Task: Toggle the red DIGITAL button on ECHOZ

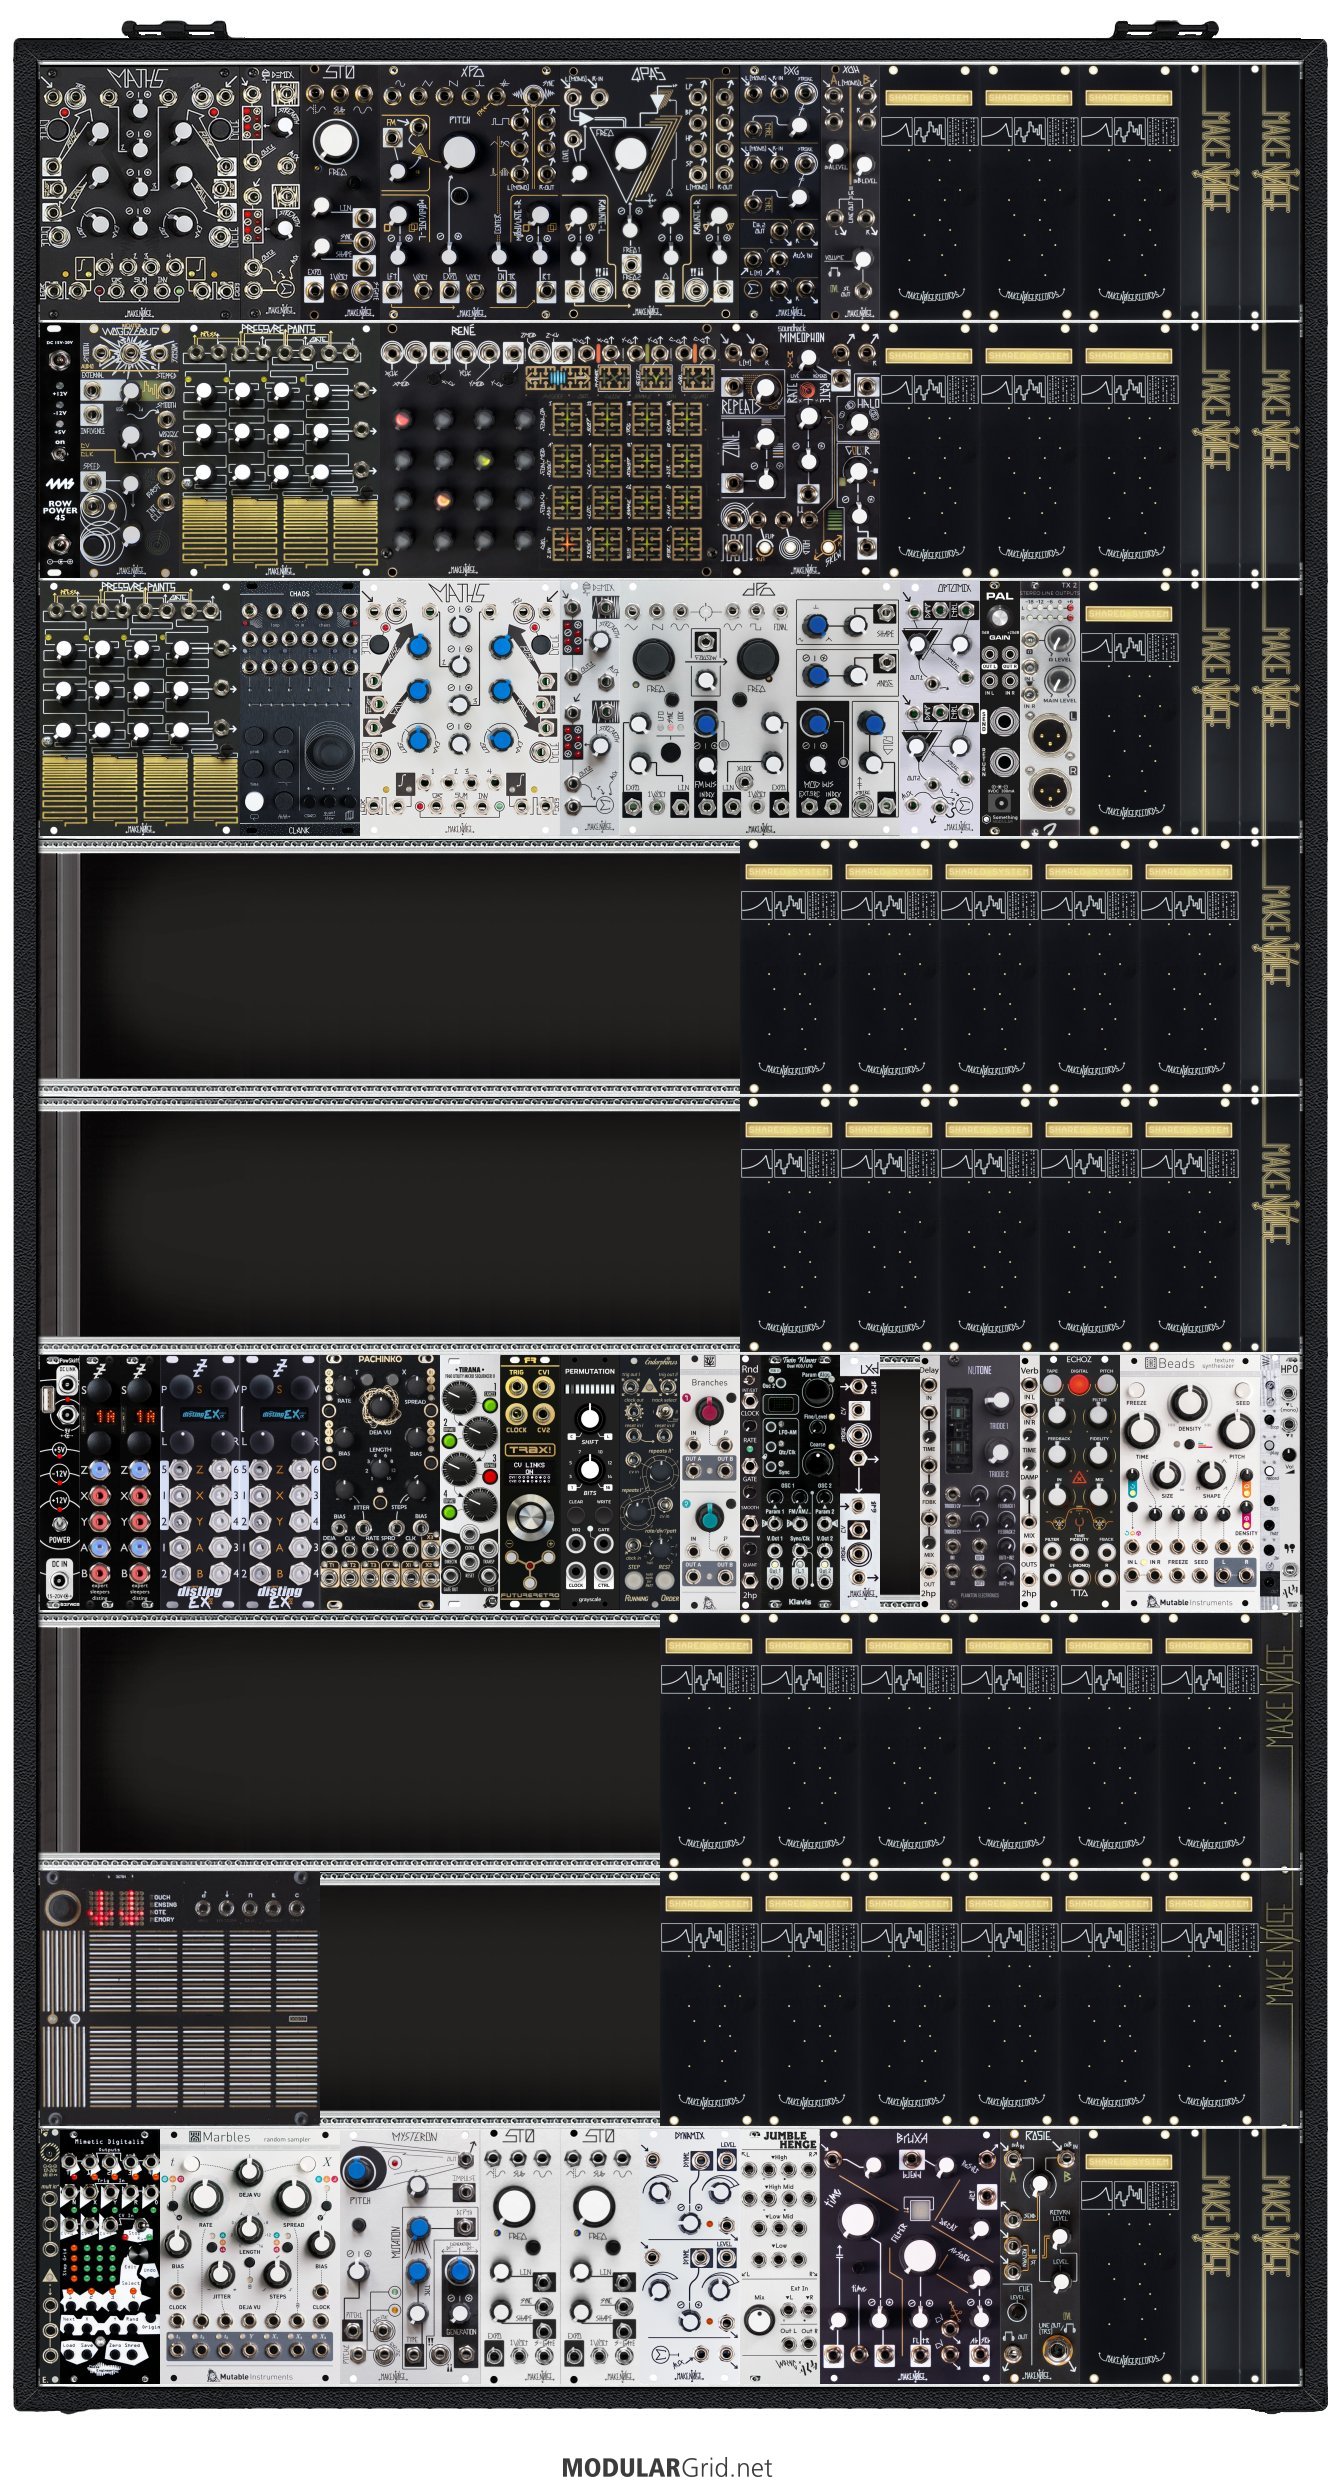Action: pyautogui.click(x=1078, y=1386)
